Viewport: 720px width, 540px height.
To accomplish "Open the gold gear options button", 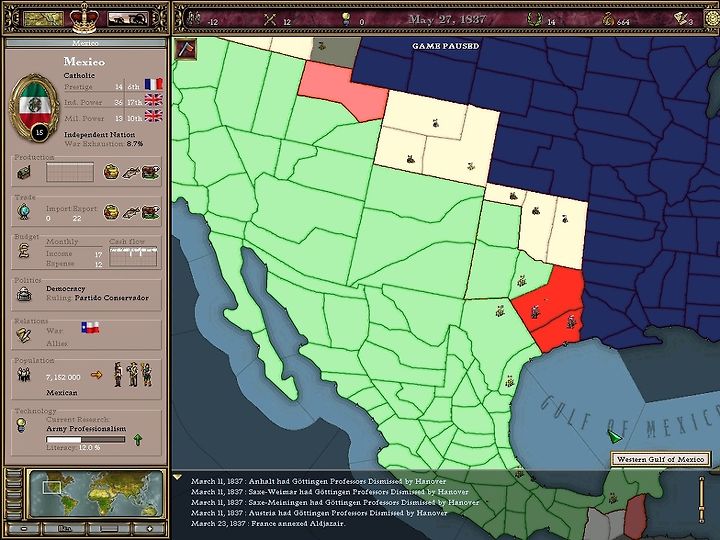I will [x=714, y=19].
